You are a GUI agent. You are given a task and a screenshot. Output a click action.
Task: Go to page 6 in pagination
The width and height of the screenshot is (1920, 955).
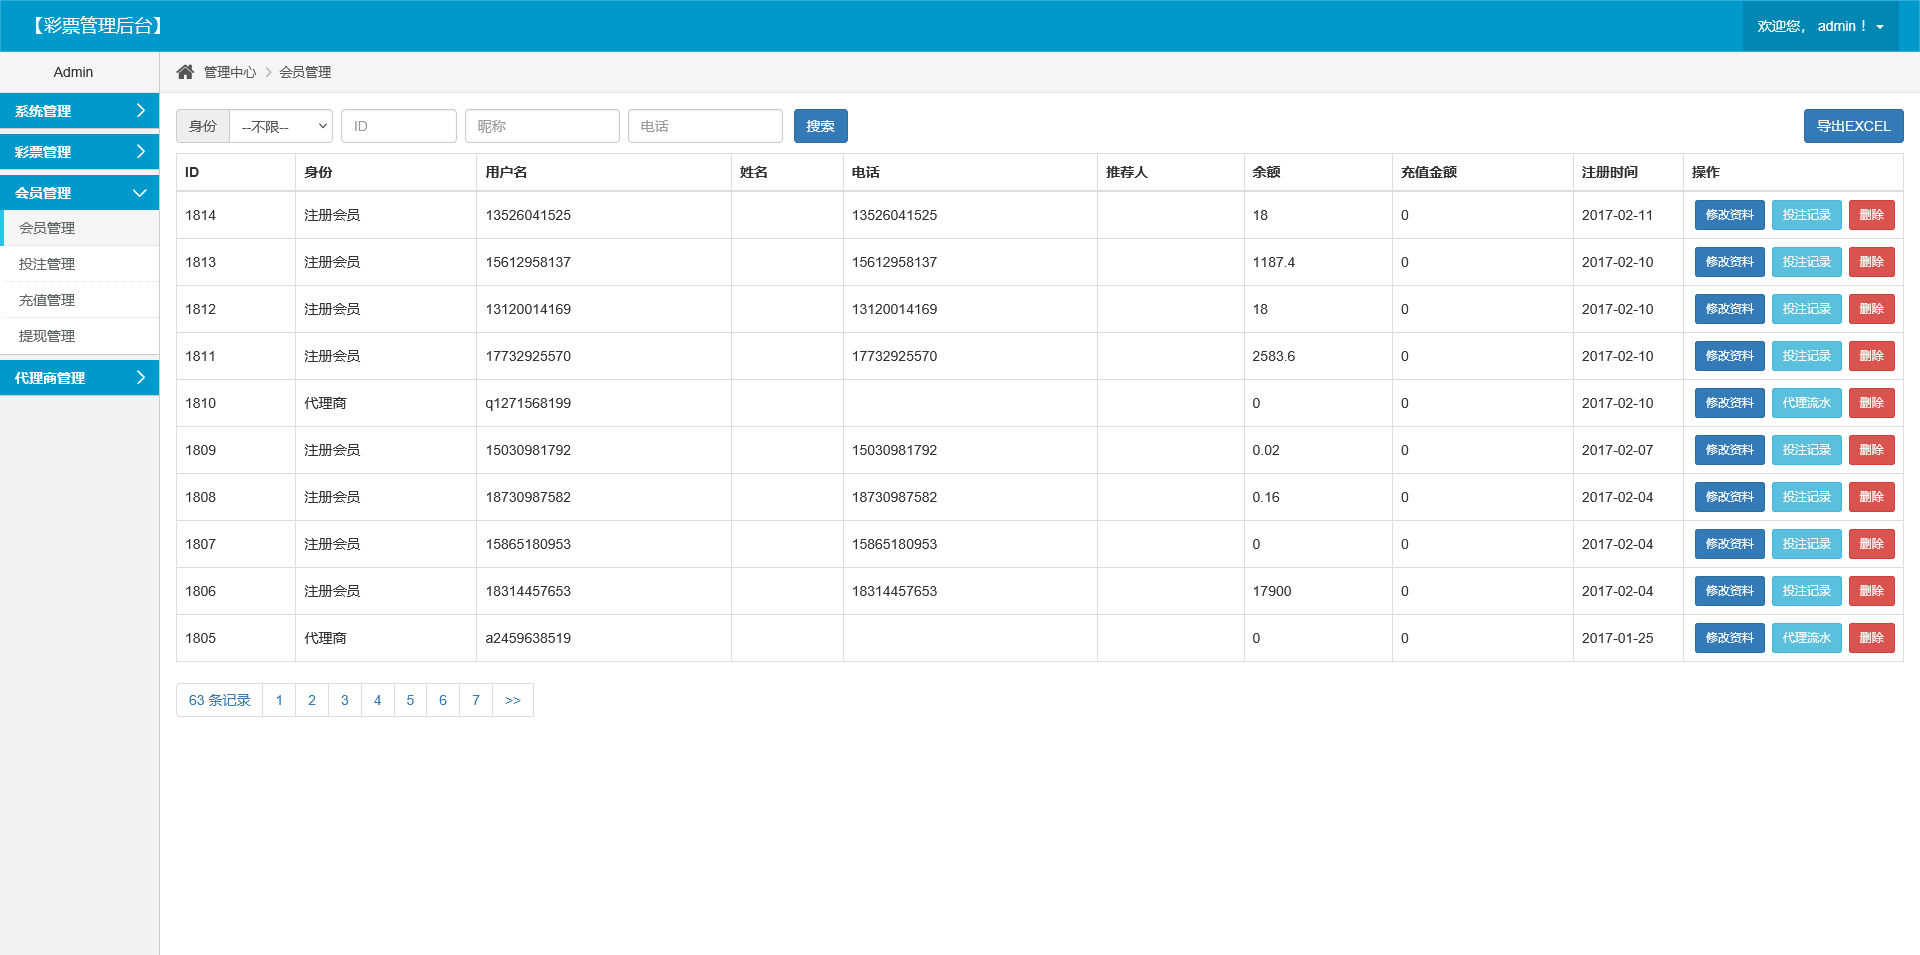(x=443, y=700)
